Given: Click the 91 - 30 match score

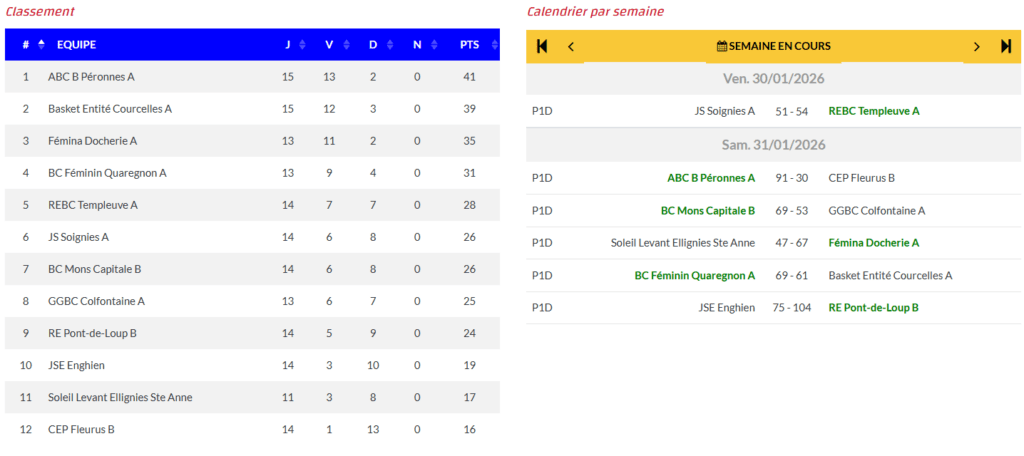Looking at the screenshot, I should (791, 178).
